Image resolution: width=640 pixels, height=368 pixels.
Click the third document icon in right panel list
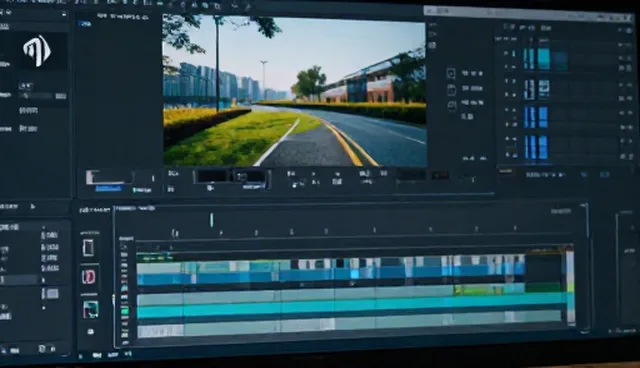(452, 106)
